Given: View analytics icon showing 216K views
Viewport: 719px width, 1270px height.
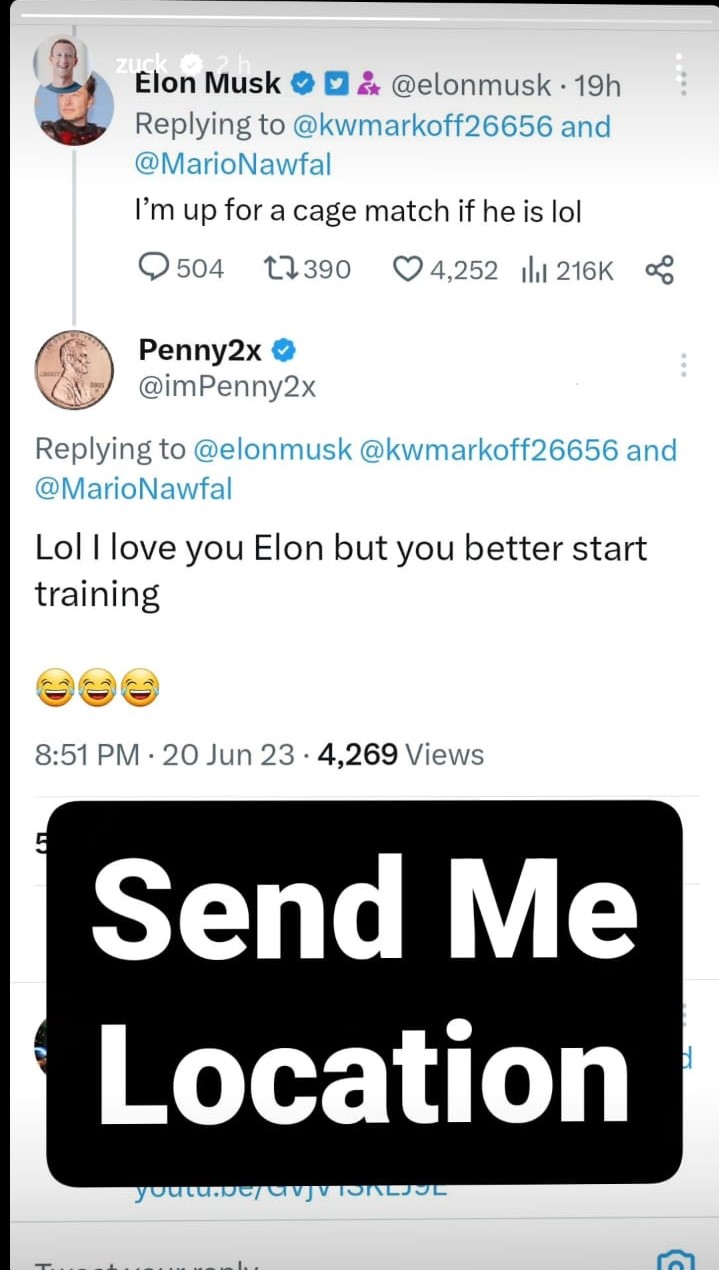Looking at the screenshot, I should [530, 268].
